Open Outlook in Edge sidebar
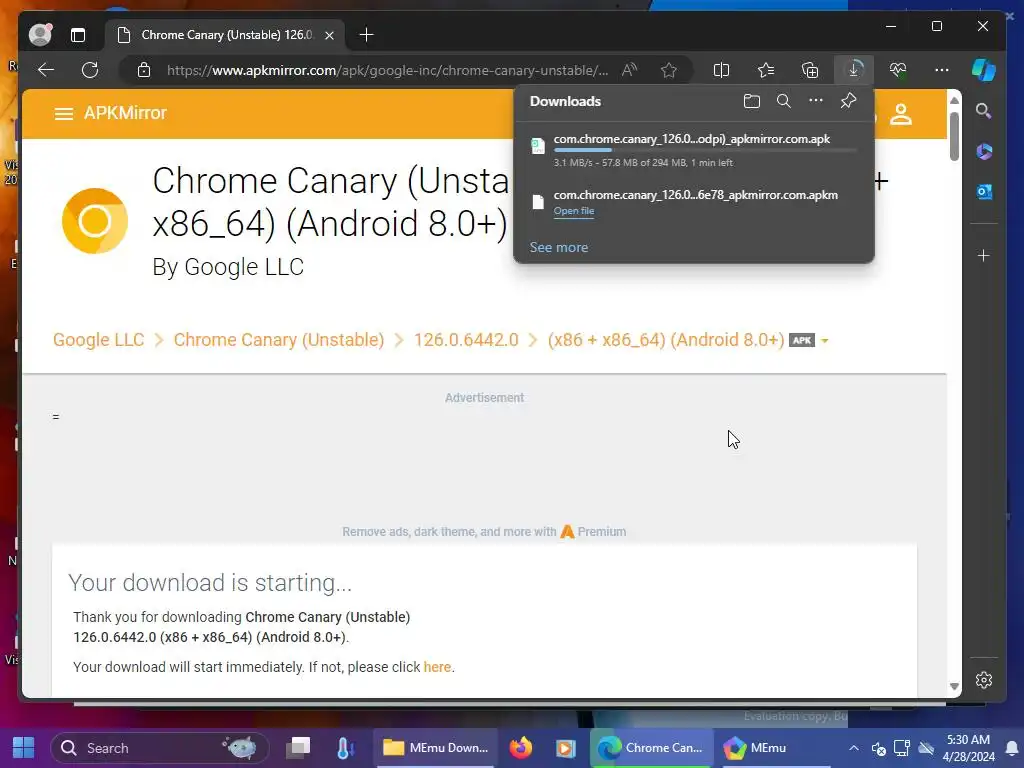 tap(984, 192)
